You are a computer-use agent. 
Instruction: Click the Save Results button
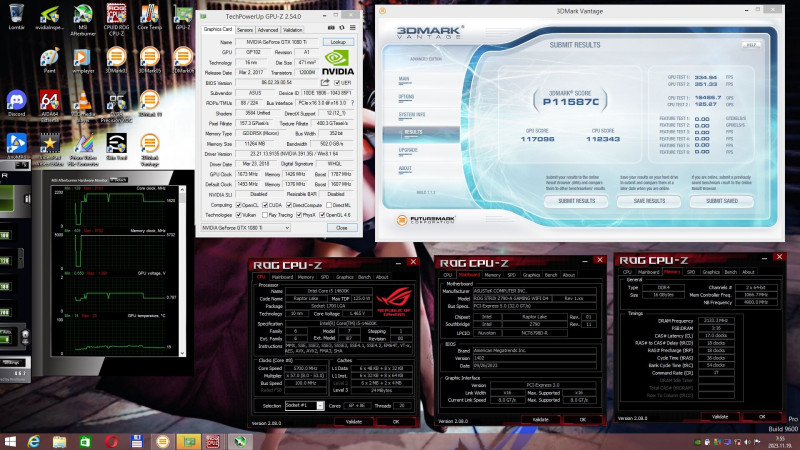(649, 201)
